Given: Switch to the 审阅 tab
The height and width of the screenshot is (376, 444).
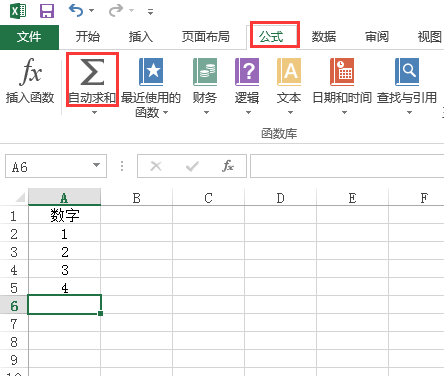Looking at the screenshot, I should click(x=377, y=37).
